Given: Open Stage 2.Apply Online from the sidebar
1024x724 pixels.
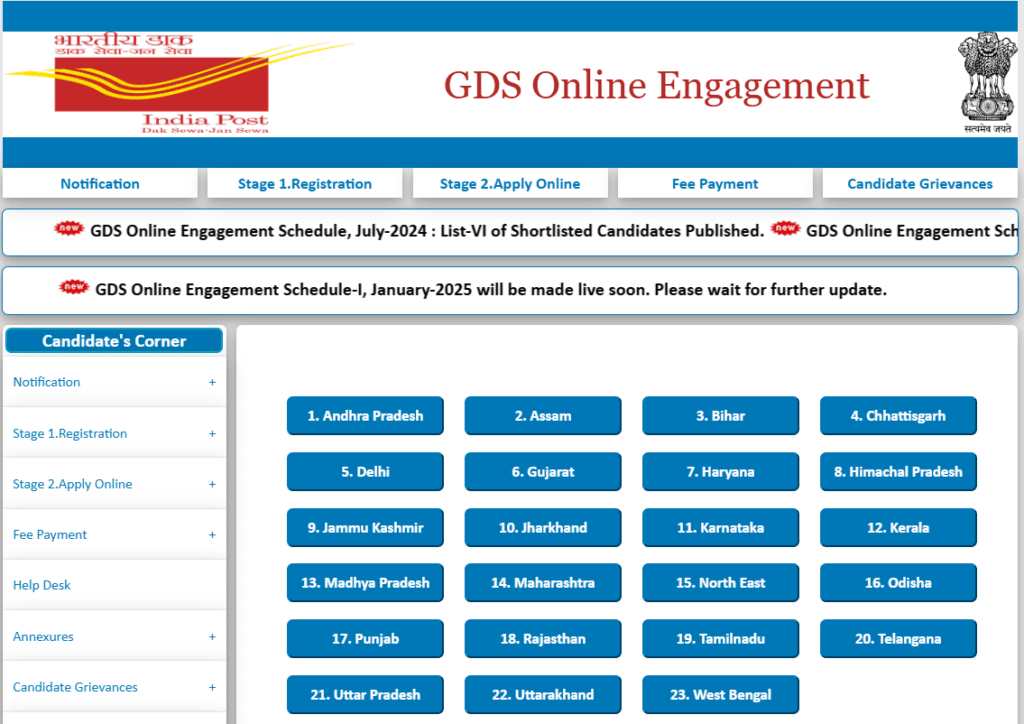Looking at the screenshot, I should point(72,483).
